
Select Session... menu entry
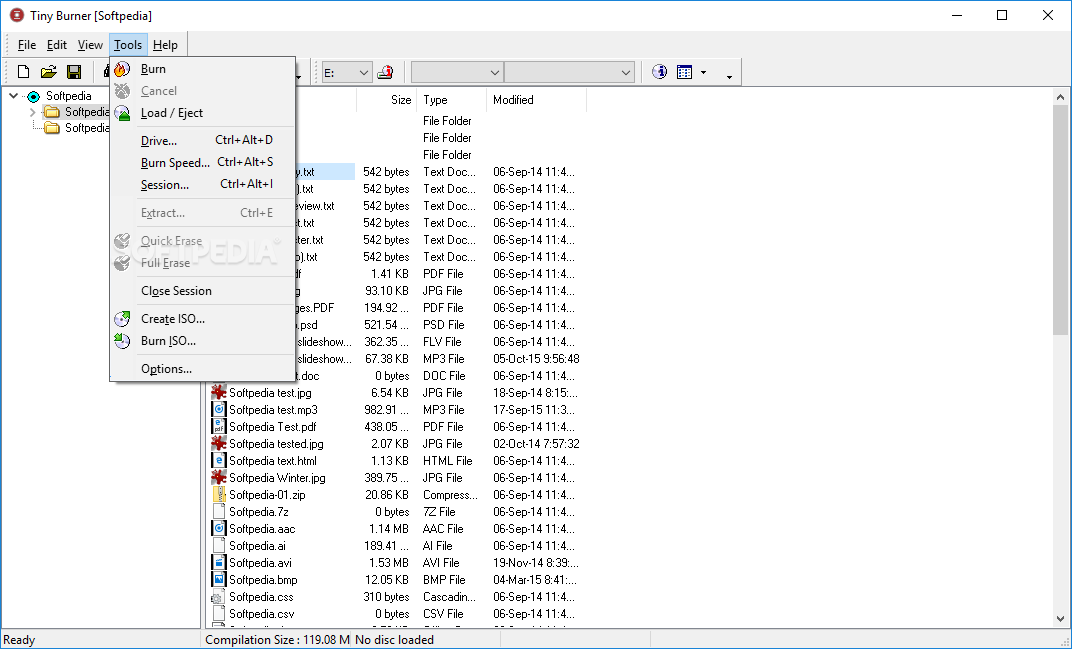click(202, 185)
